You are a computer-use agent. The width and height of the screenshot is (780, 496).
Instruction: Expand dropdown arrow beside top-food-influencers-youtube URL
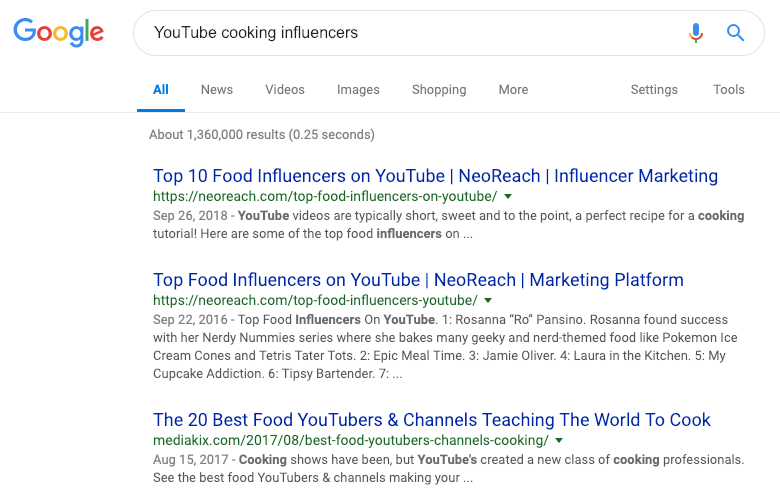click(x=488, y=300)
